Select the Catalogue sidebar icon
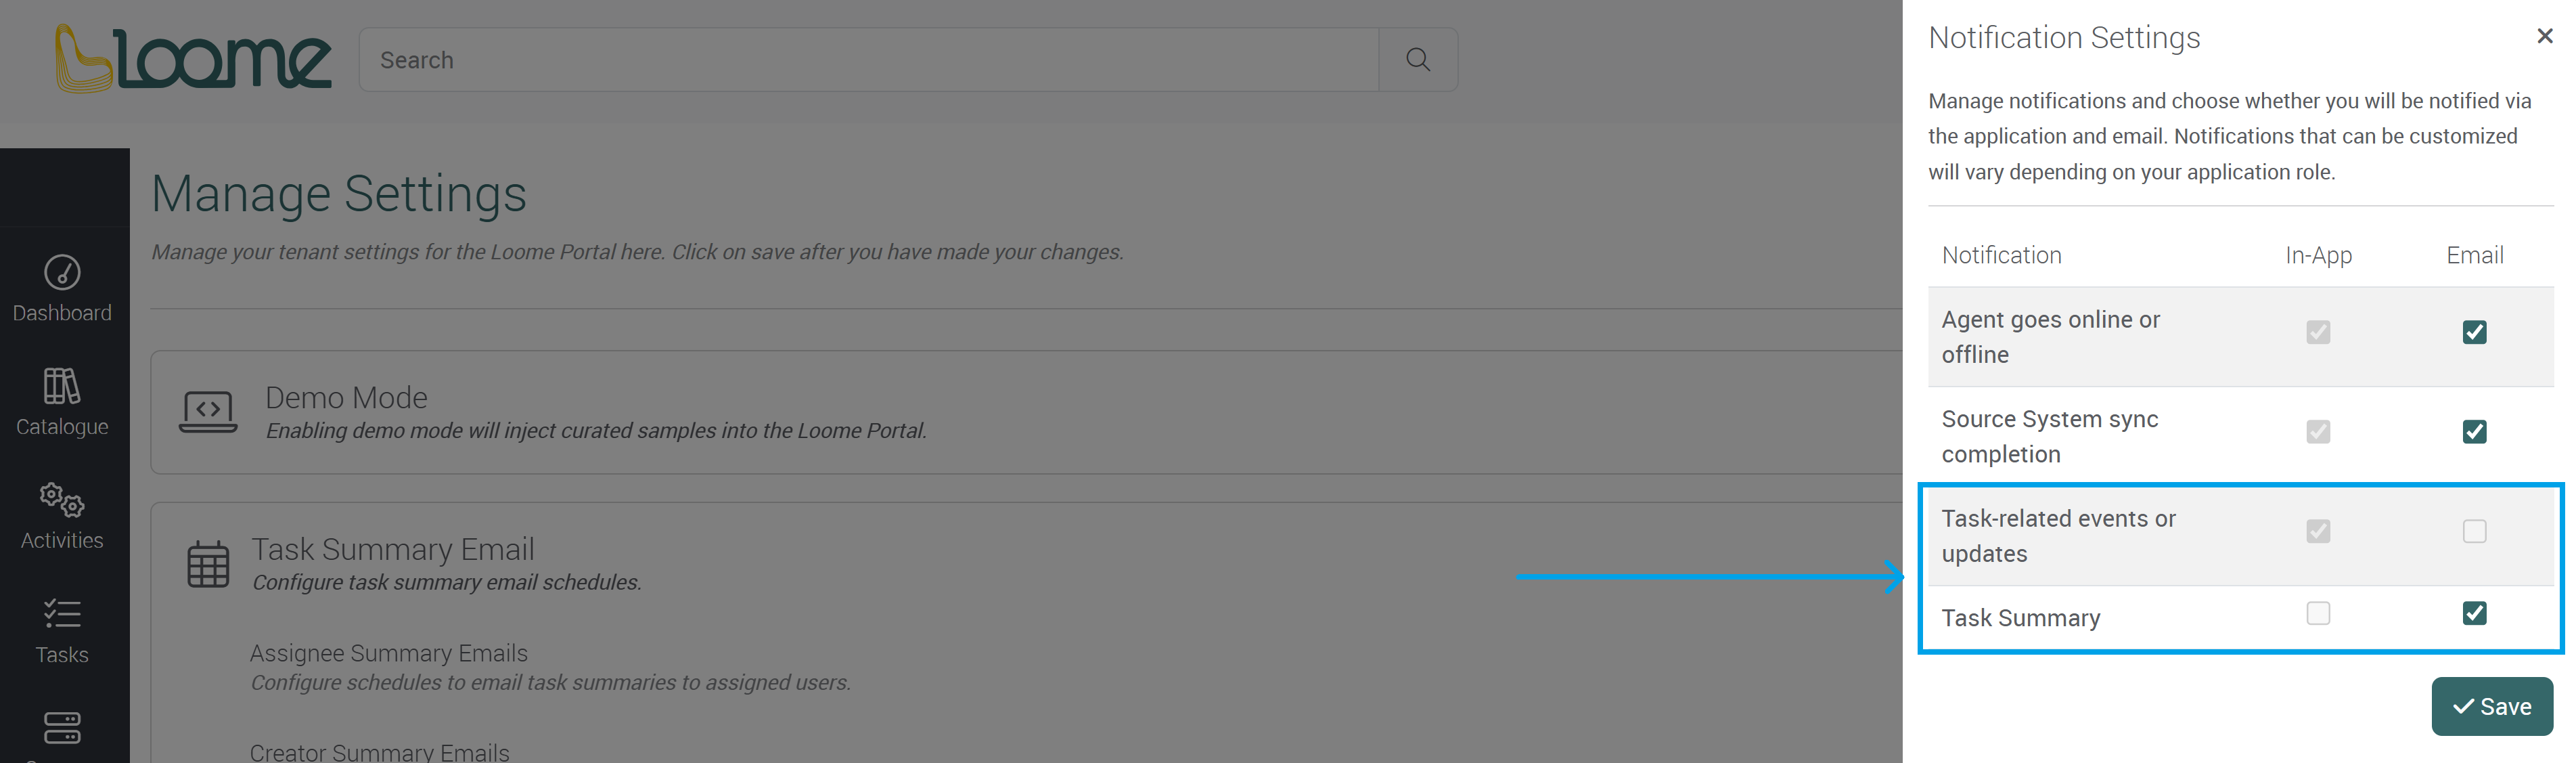Viewport: 2576px width, 763px height. tap(62, 400)
